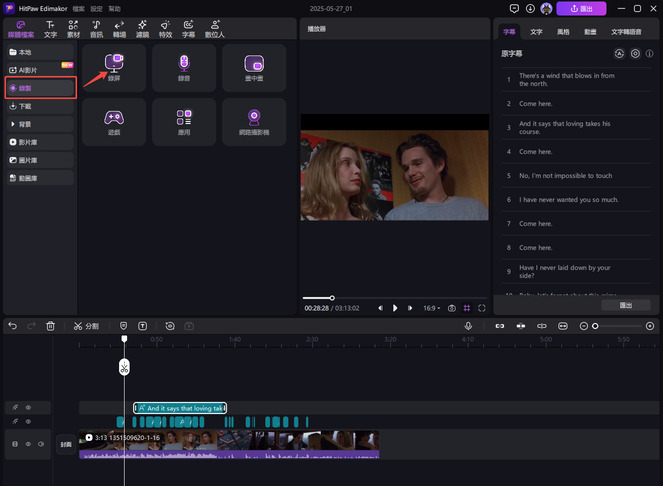Switch to the 動畫 animation tab
Viewport: 663px width, 486px height.
click(x=590, y=32)
